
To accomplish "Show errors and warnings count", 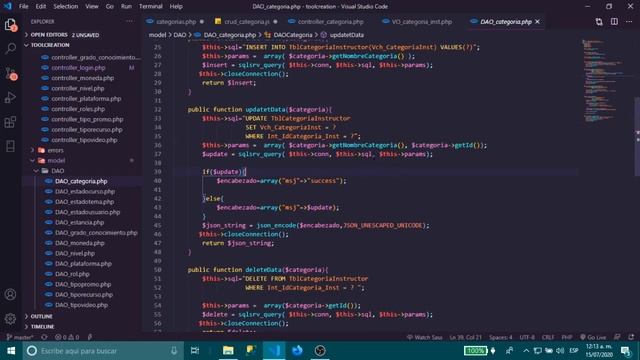I will [67, 337].
